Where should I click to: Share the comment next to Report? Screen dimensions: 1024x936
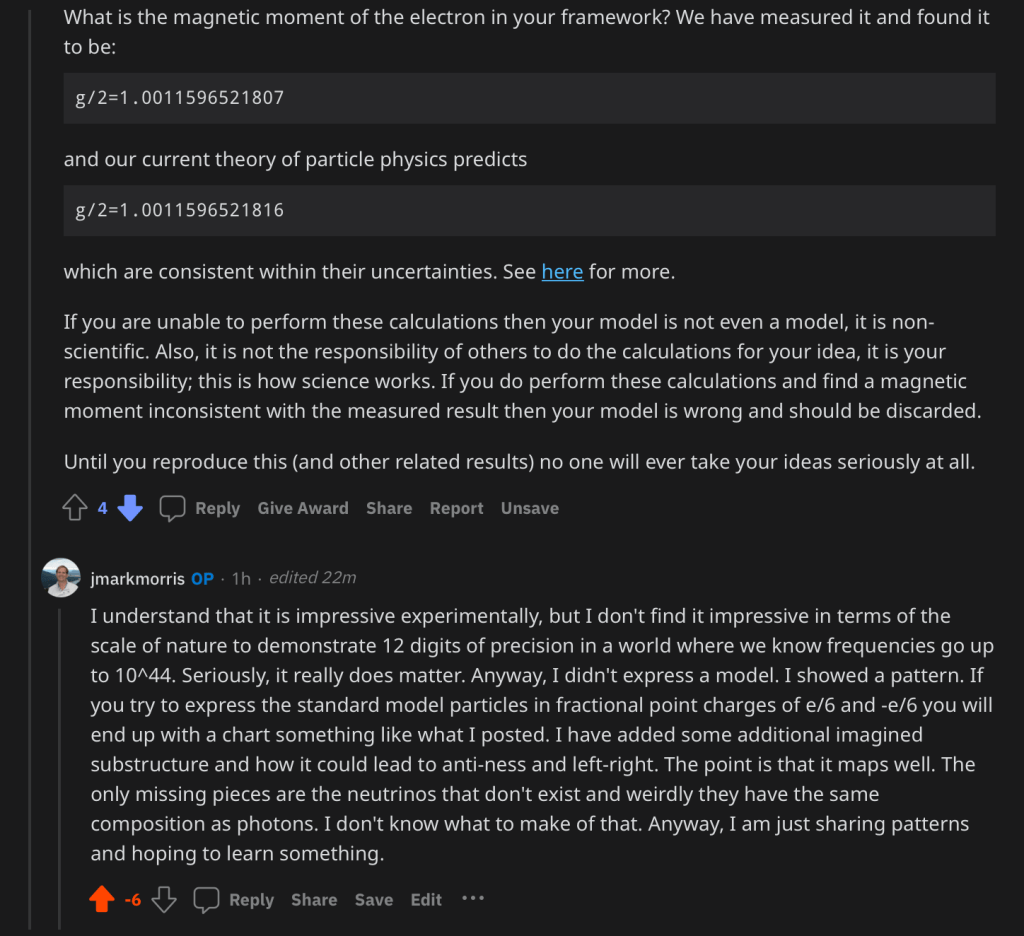pyautogui.click(x=389, y=508)
